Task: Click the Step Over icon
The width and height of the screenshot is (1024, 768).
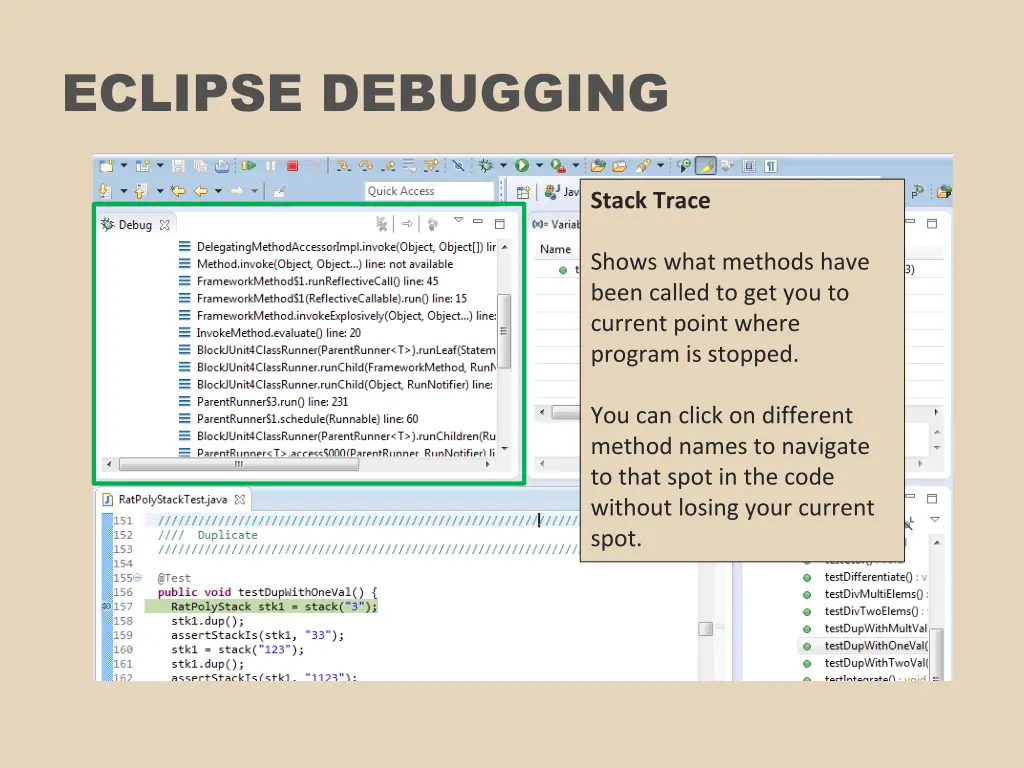Action: tap(364, 166)
